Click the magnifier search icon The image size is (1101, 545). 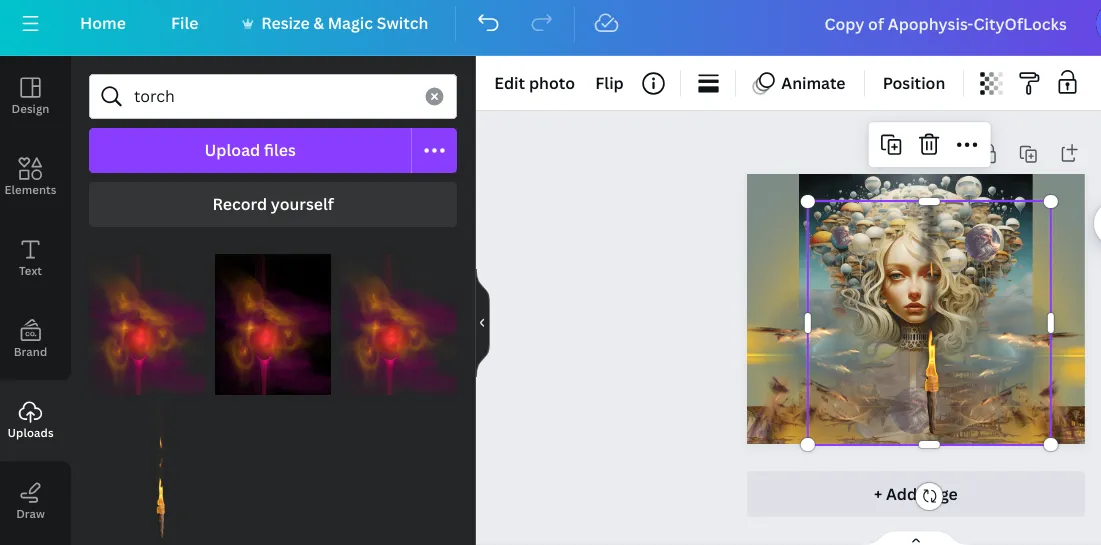coord(112,96)
